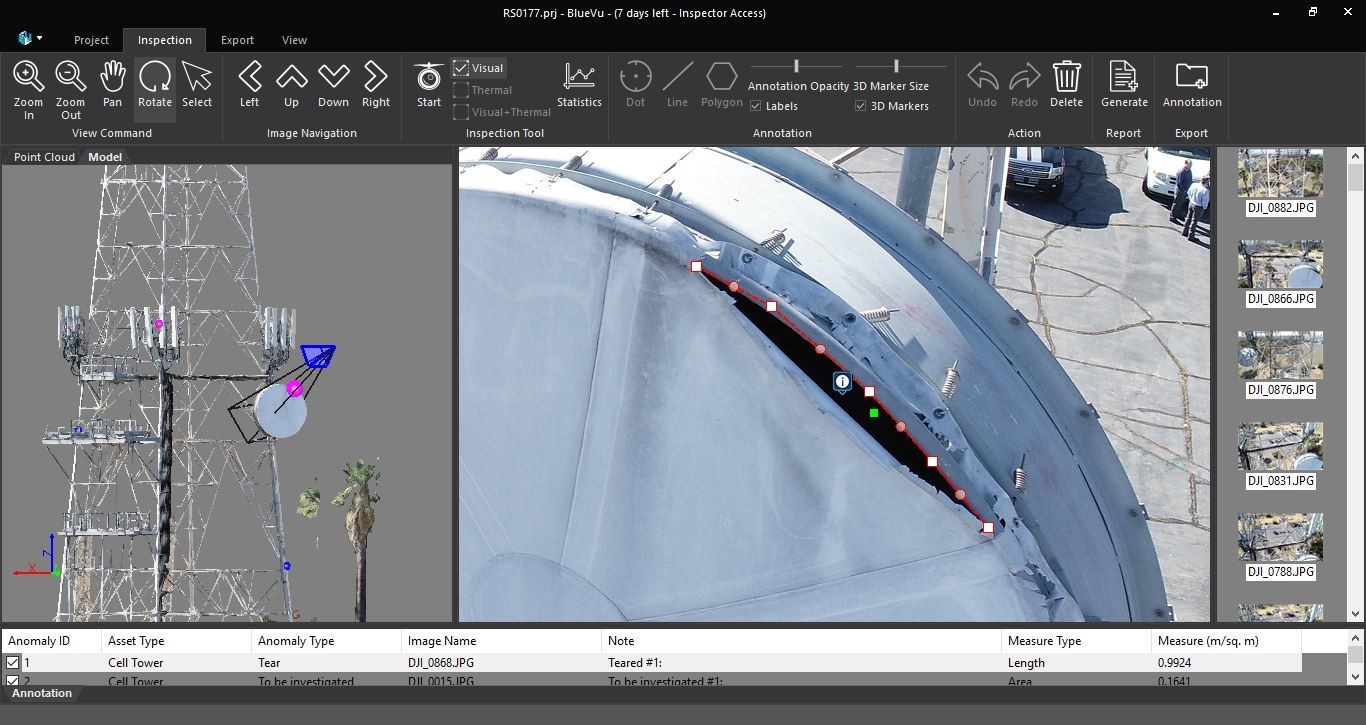1366x725 pixels.
Task: Select the Rotate view tool
Action: [x=155, y=85]
